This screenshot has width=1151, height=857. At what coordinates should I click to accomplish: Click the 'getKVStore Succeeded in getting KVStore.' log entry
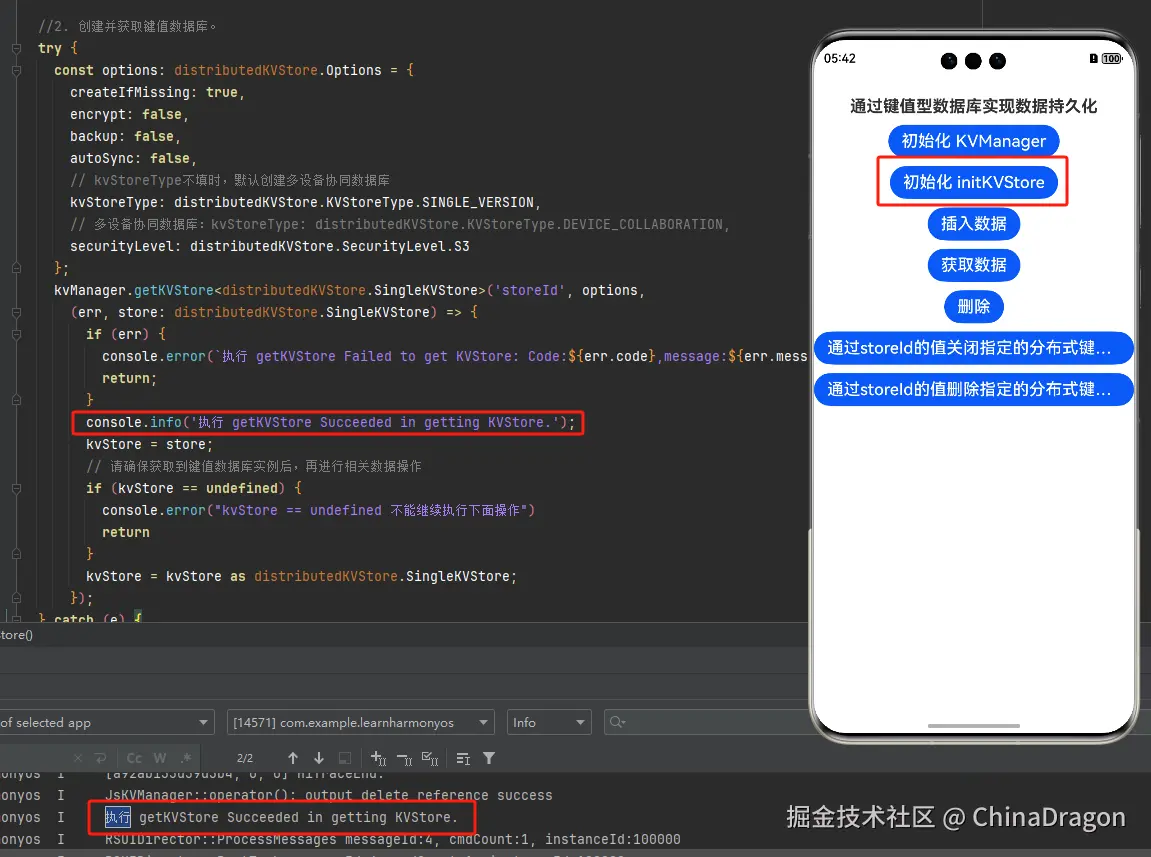coord(281,817)
